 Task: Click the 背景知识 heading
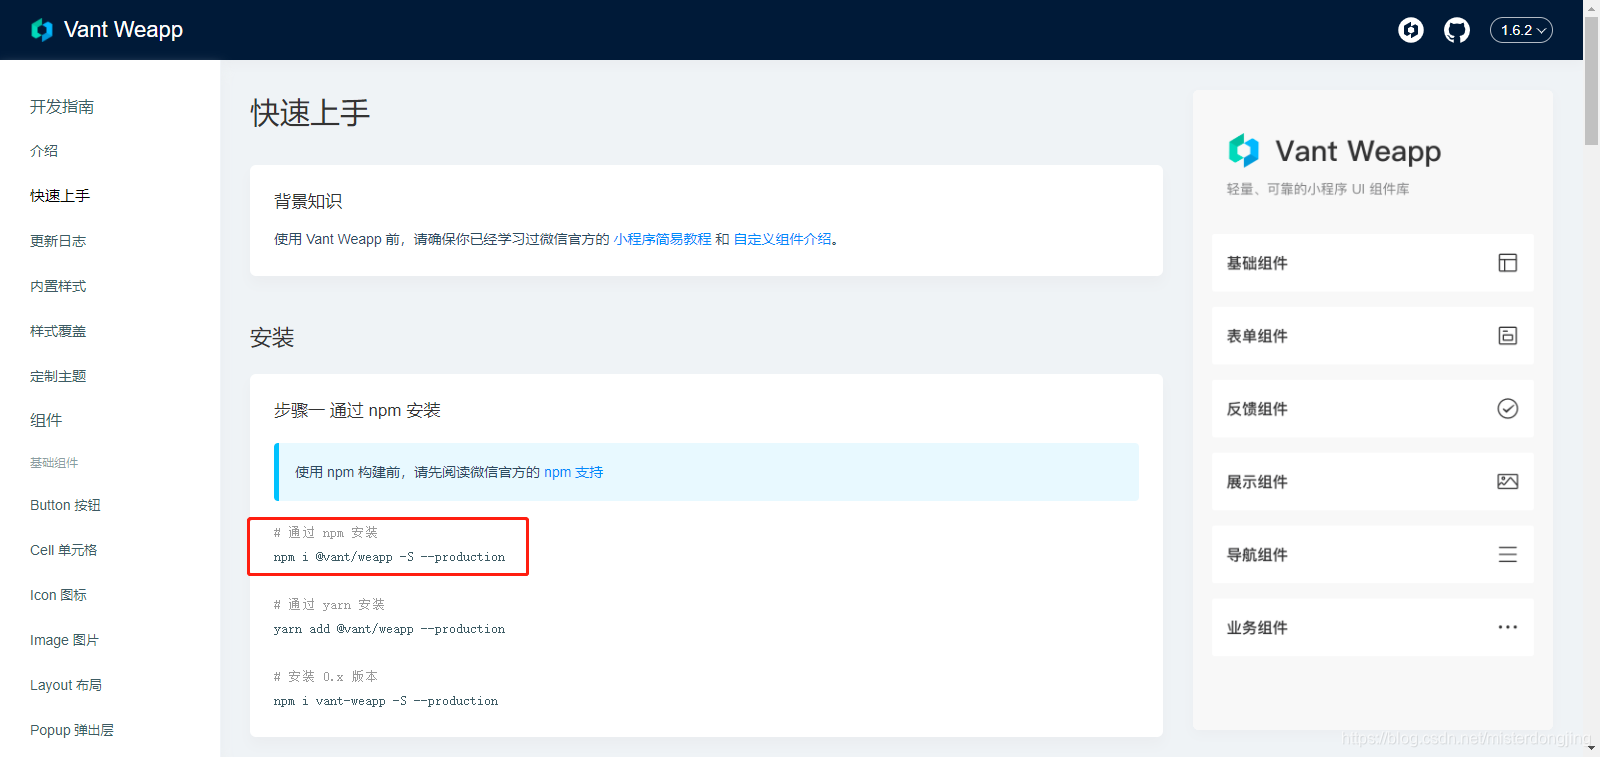pyautogui.click(x=308, y=201)
